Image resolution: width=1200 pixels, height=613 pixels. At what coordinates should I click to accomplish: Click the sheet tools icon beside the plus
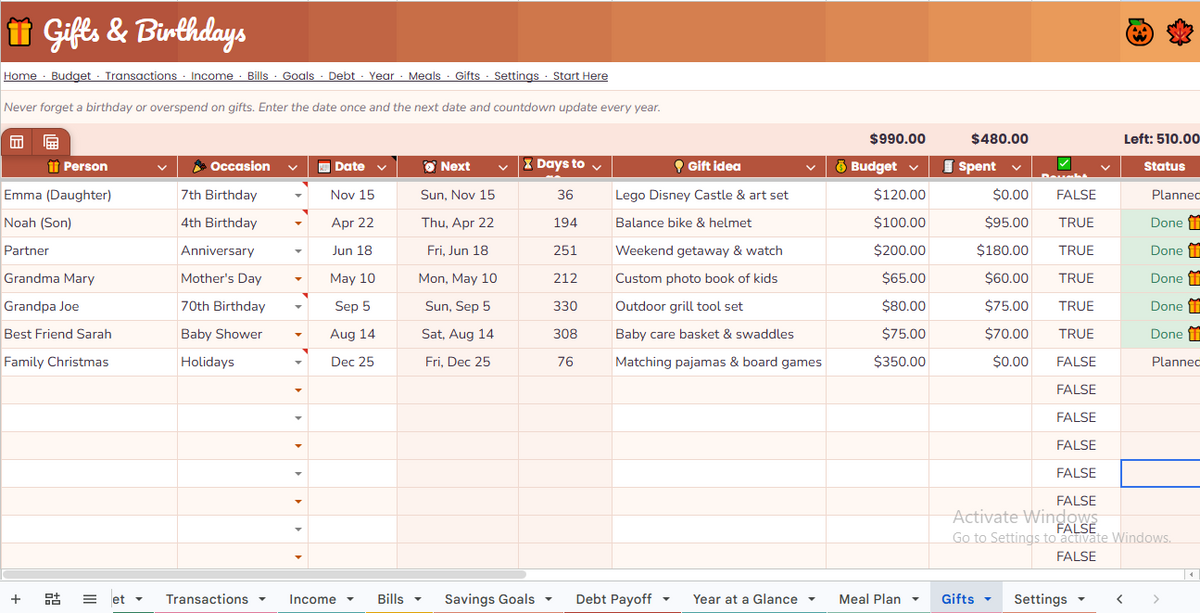[53, 599]
